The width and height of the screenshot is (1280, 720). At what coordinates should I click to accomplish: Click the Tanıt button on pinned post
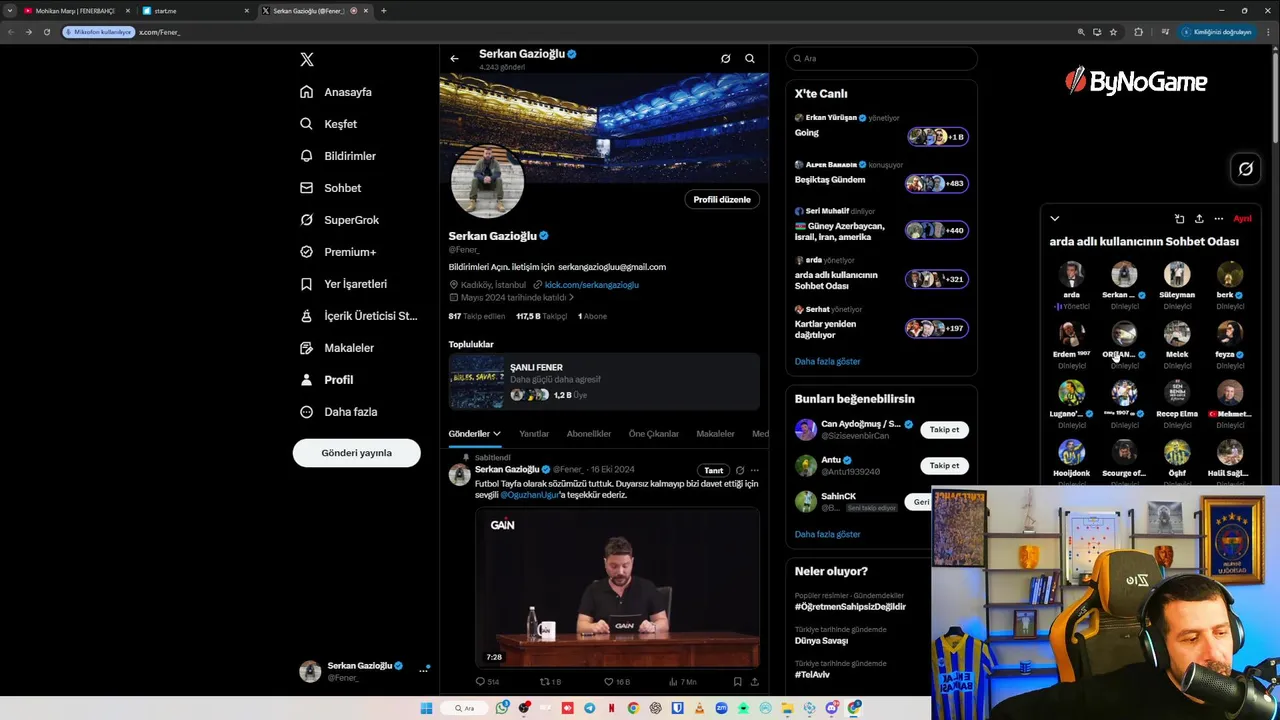click(713, 470)
